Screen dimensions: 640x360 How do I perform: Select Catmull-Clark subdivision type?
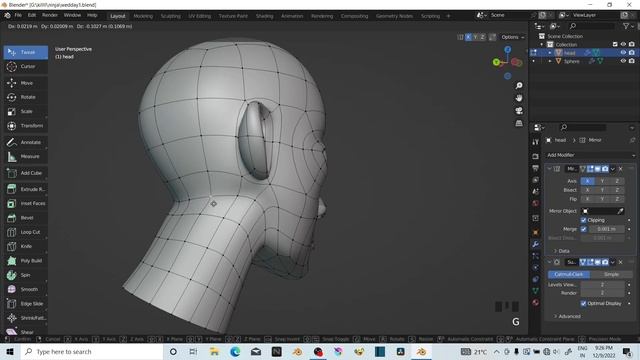569,274
